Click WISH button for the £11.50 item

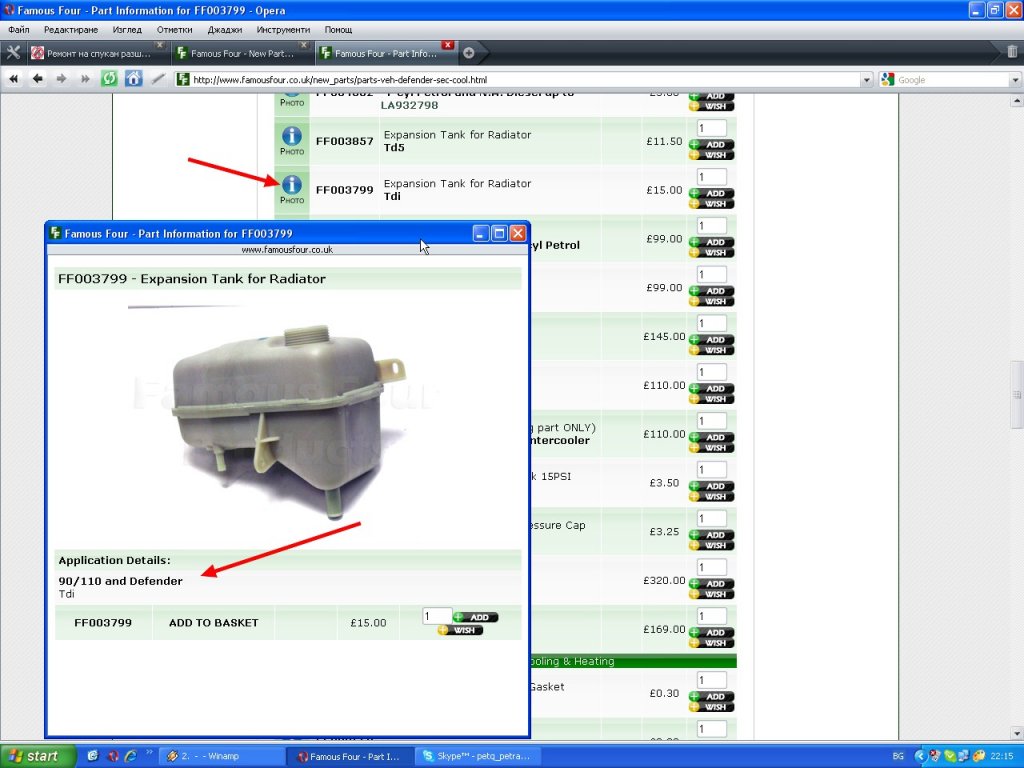click(711, 155)
